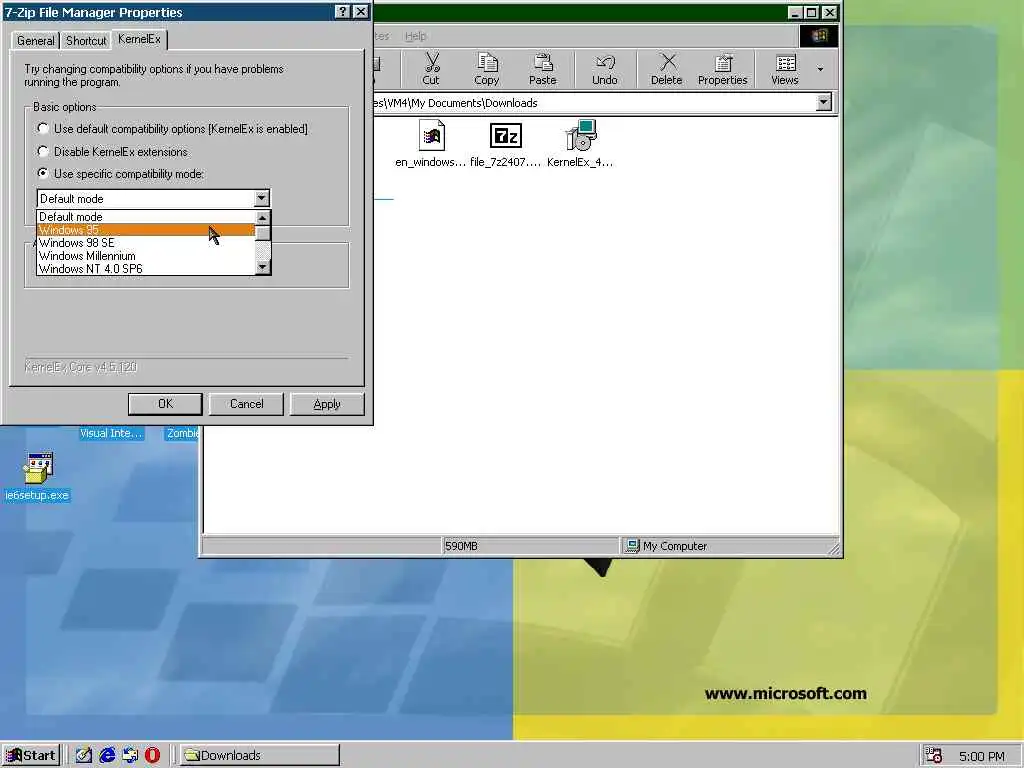Click the OK button
The image size is (1024, 768).
coord(165,404)
